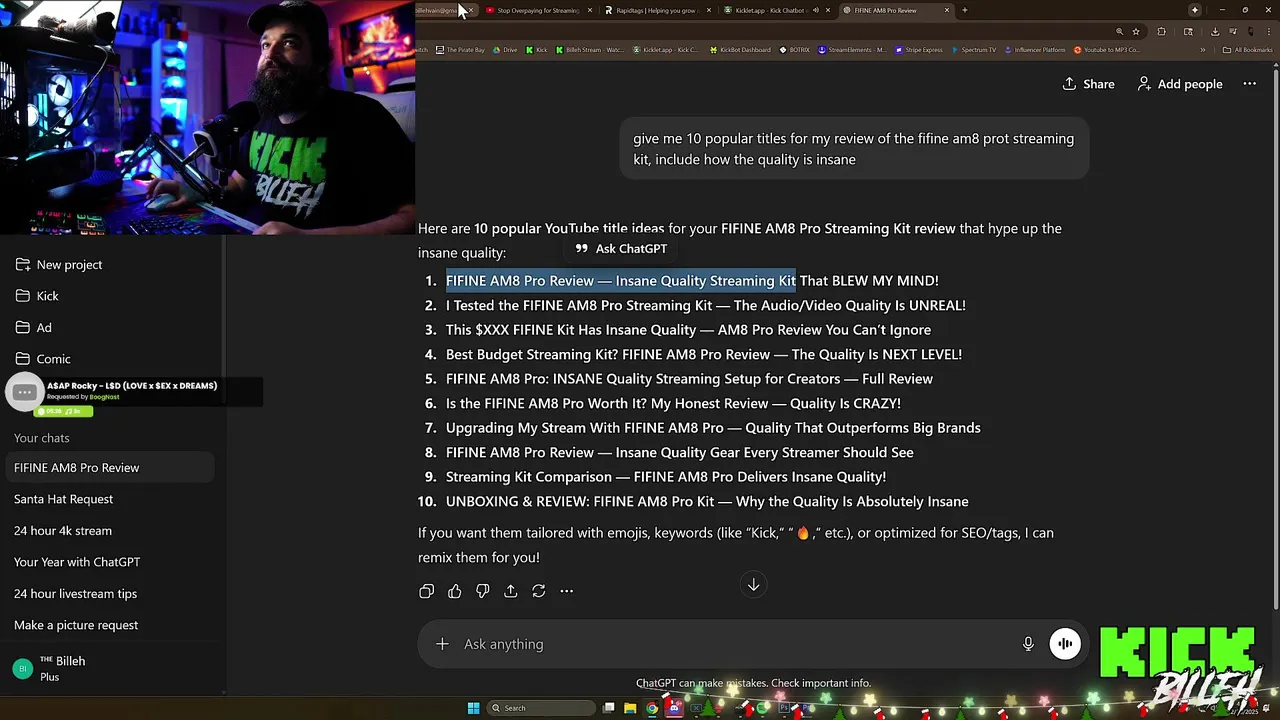Image resolution: width=1280 pixels, height=720 pixels.
Task: Open 24 hour 4k stream chat
Action: 110,531
